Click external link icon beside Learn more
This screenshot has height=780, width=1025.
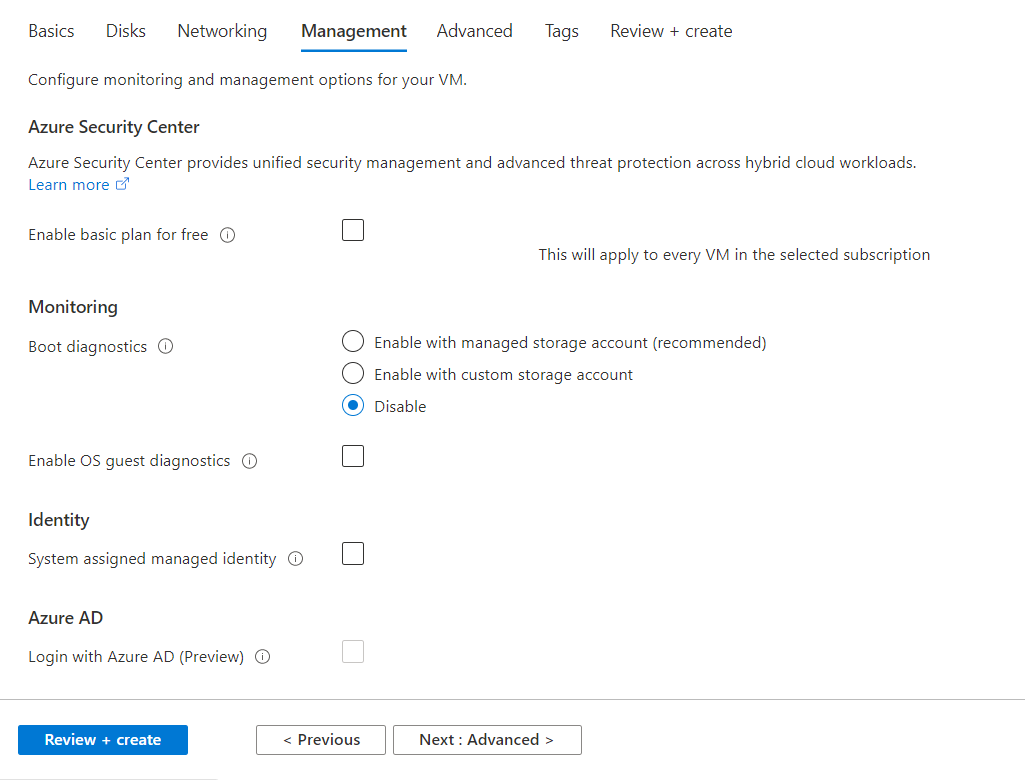pos(123,185)
